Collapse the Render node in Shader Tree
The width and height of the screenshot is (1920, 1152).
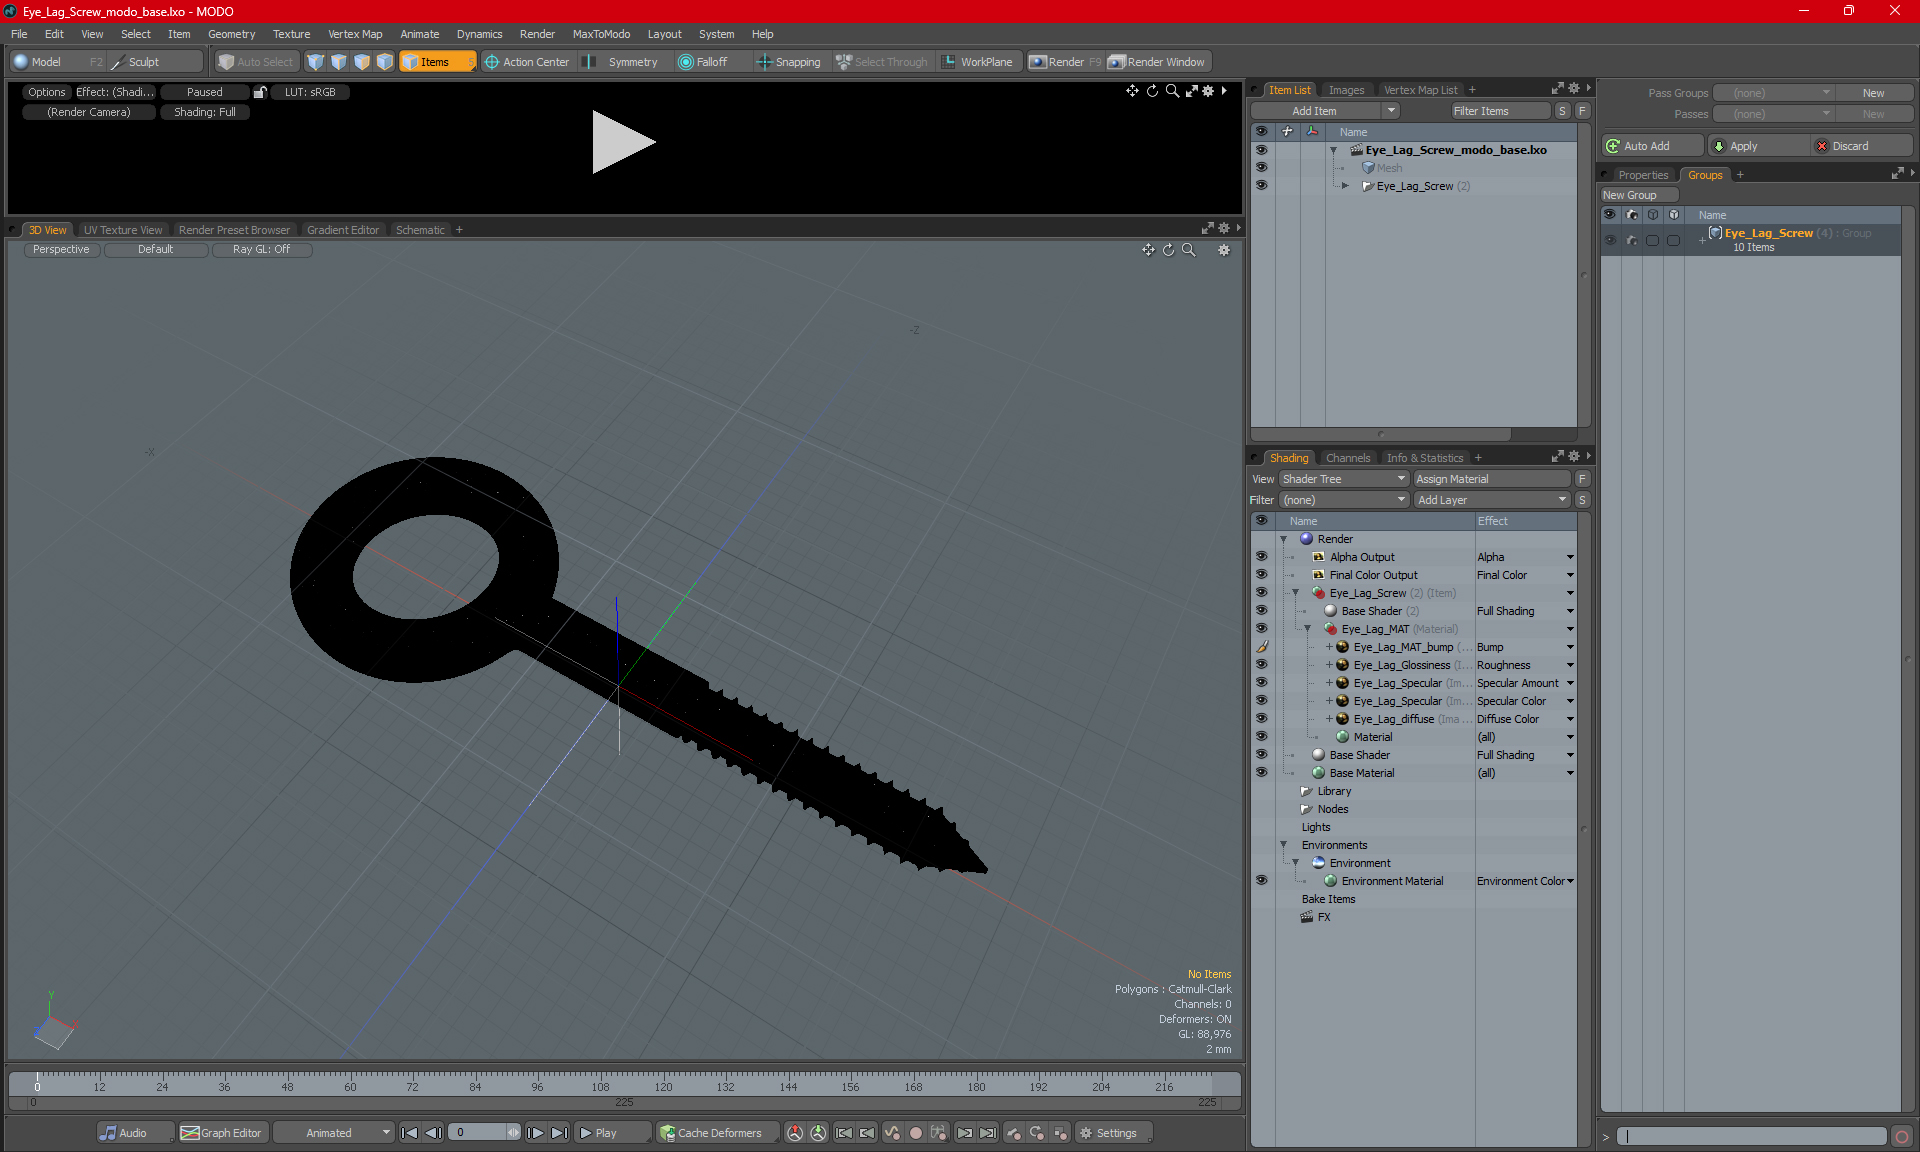tap(1284, 539)
